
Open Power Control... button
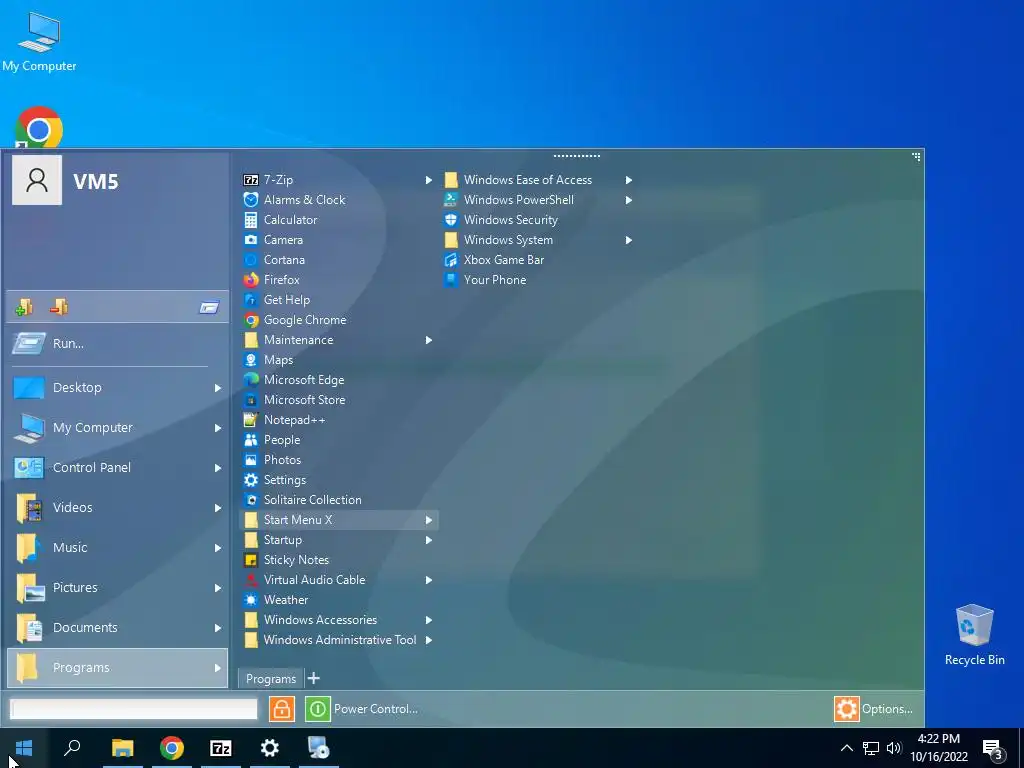click(x=362, y=709)
